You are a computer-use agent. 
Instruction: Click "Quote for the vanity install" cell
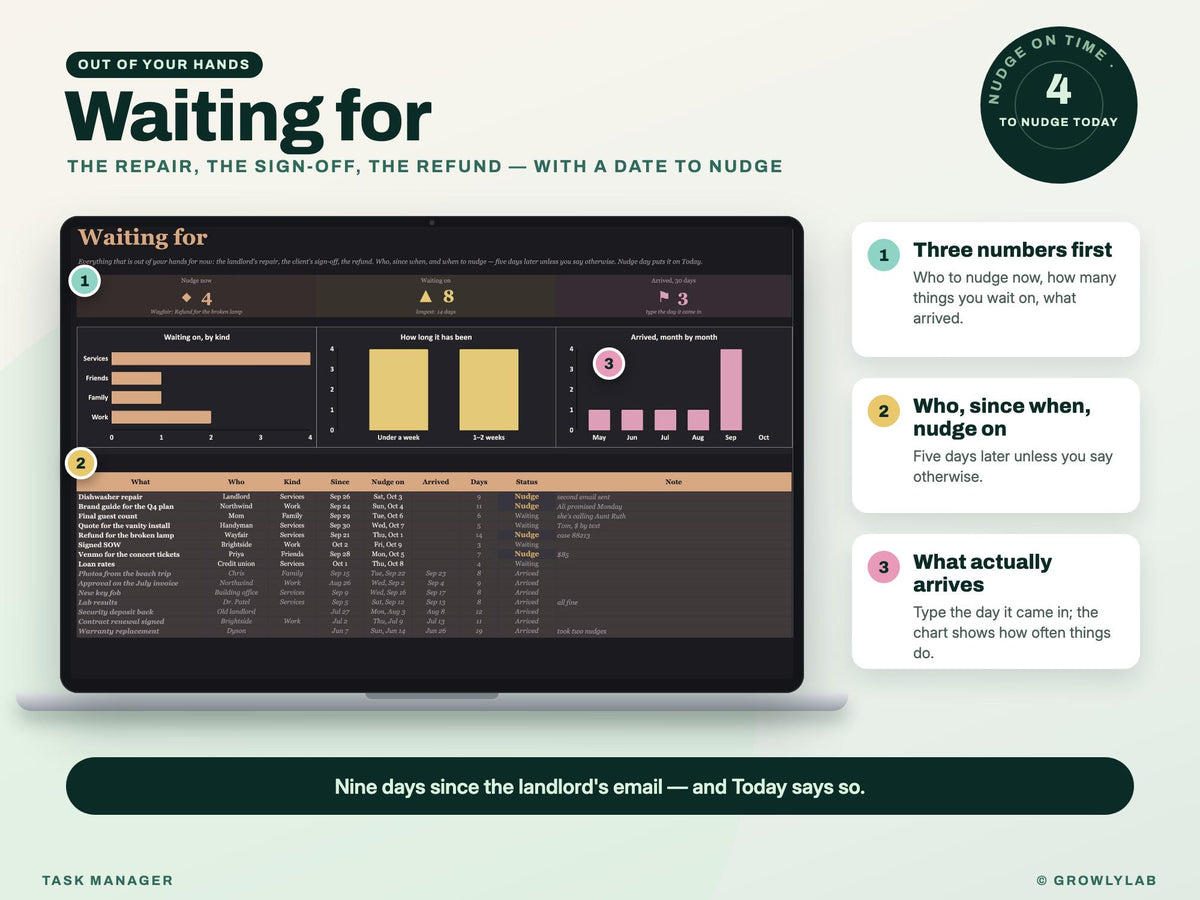(x=124, y=525)
